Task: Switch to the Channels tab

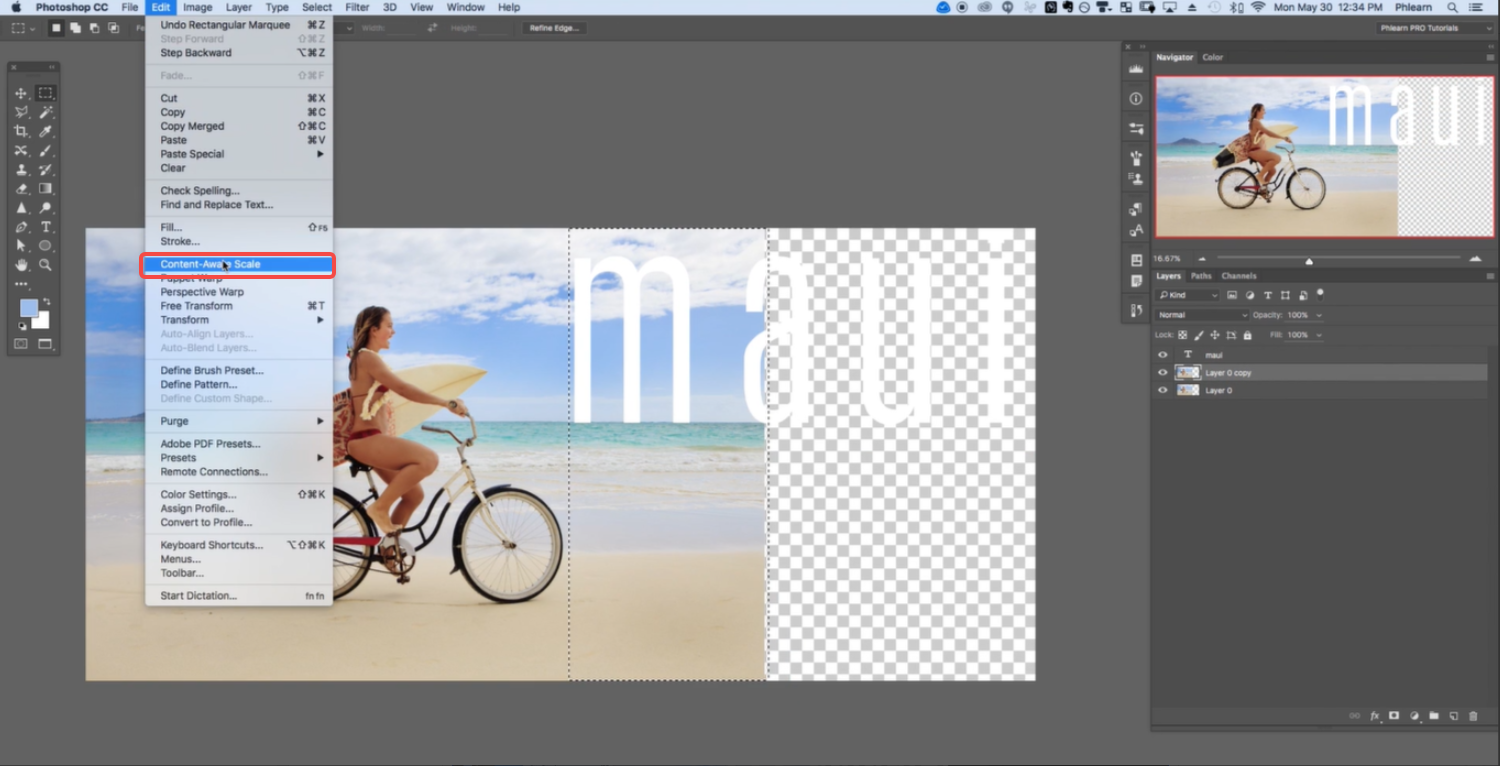Action: [1238, 276]
